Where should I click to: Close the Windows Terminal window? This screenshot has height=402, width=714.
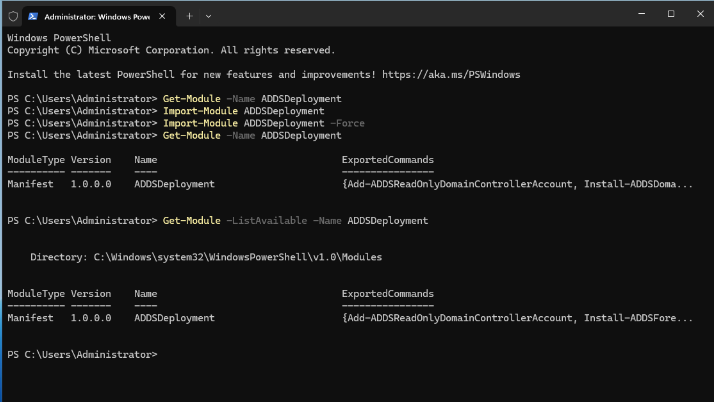698,14
